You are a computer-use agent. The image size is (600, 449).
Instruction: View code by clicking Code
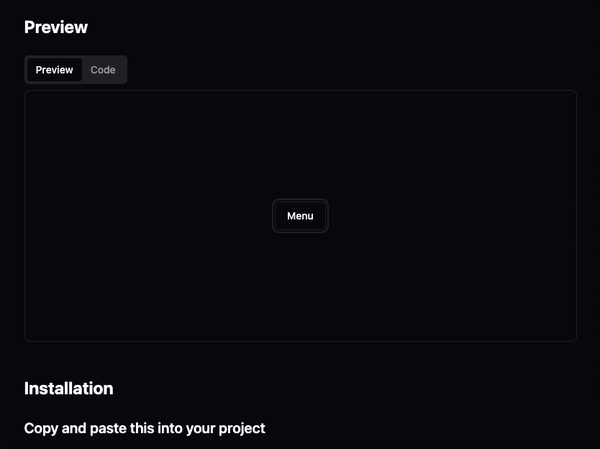(x=103, y=70)
